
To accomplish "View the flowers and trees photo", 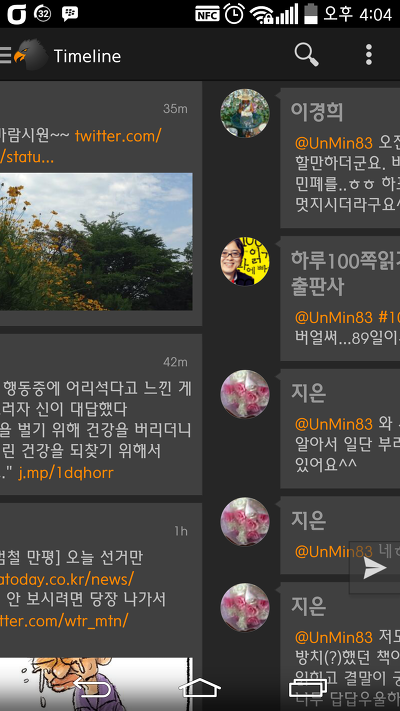I will tap(96, 241).
